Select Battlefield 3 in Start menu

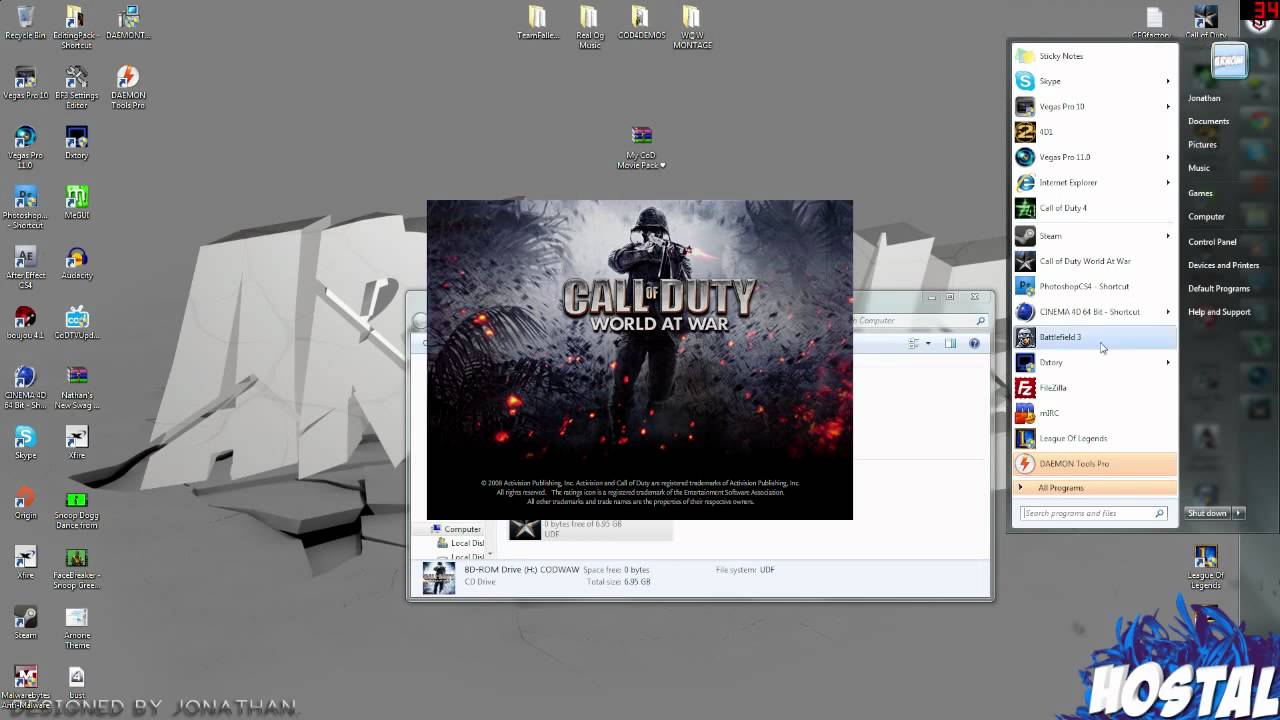1094,337
